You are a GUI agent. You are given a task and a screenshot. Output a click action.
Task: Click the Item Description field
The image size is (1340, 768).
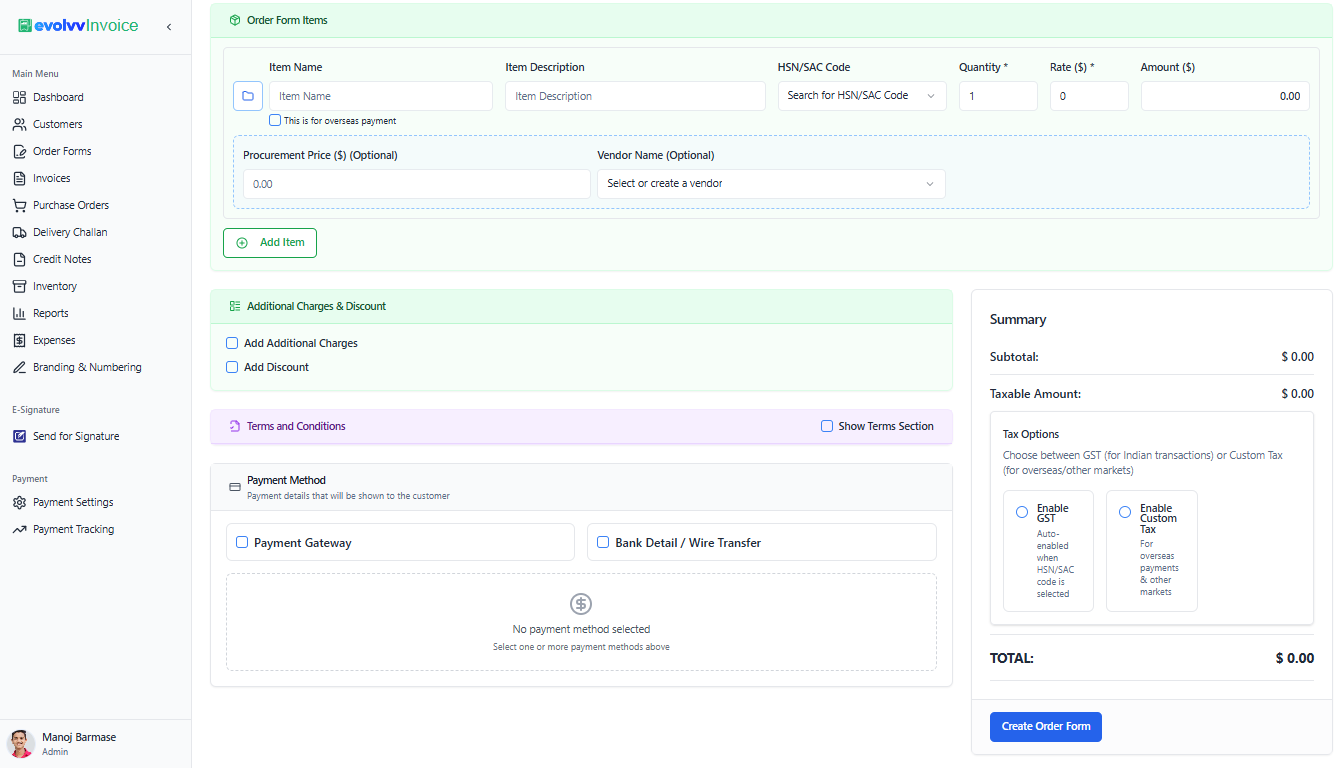[x=635, y=96]
